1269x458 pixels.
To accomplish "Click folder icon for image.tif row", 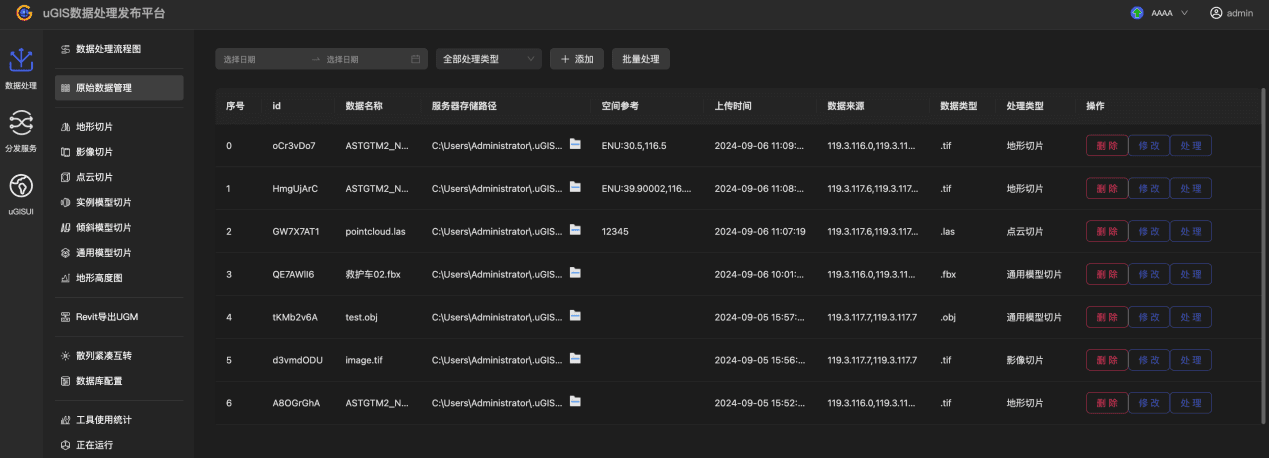I will coord(575,358).
